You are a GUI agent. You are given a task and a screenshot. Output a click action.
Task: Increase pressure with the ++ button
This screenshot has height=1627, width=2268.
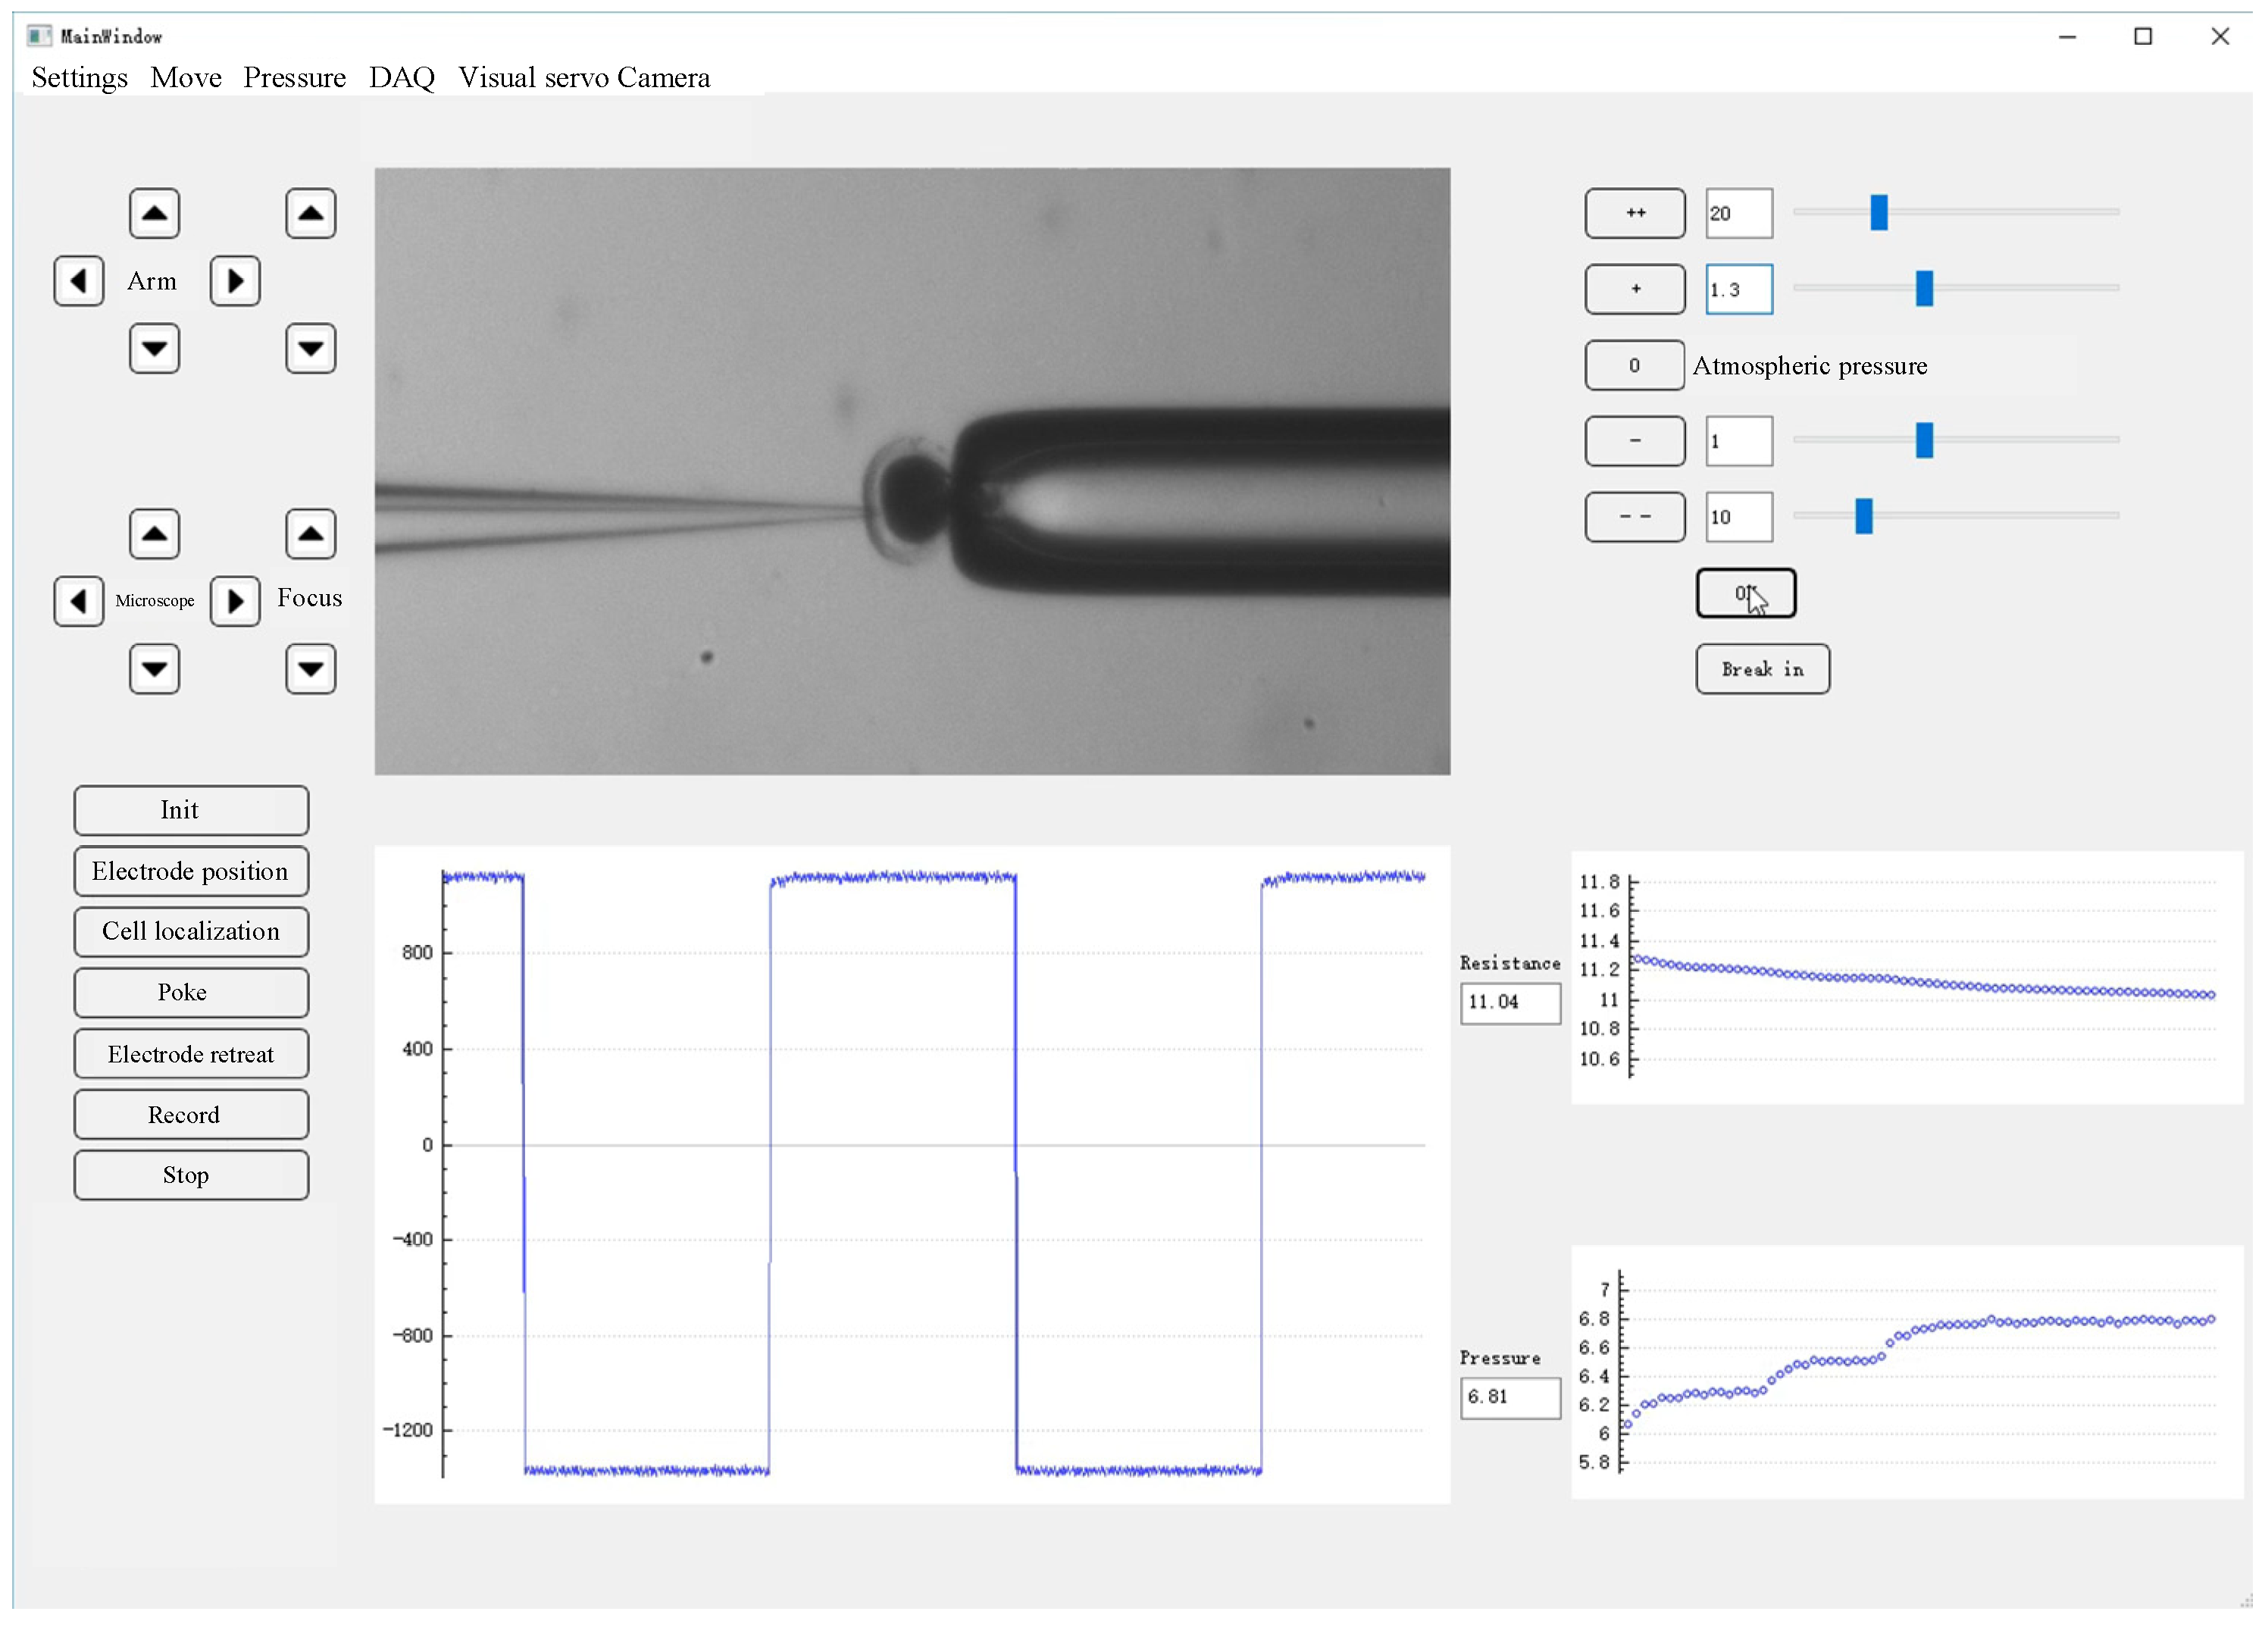click(1634, 213)
